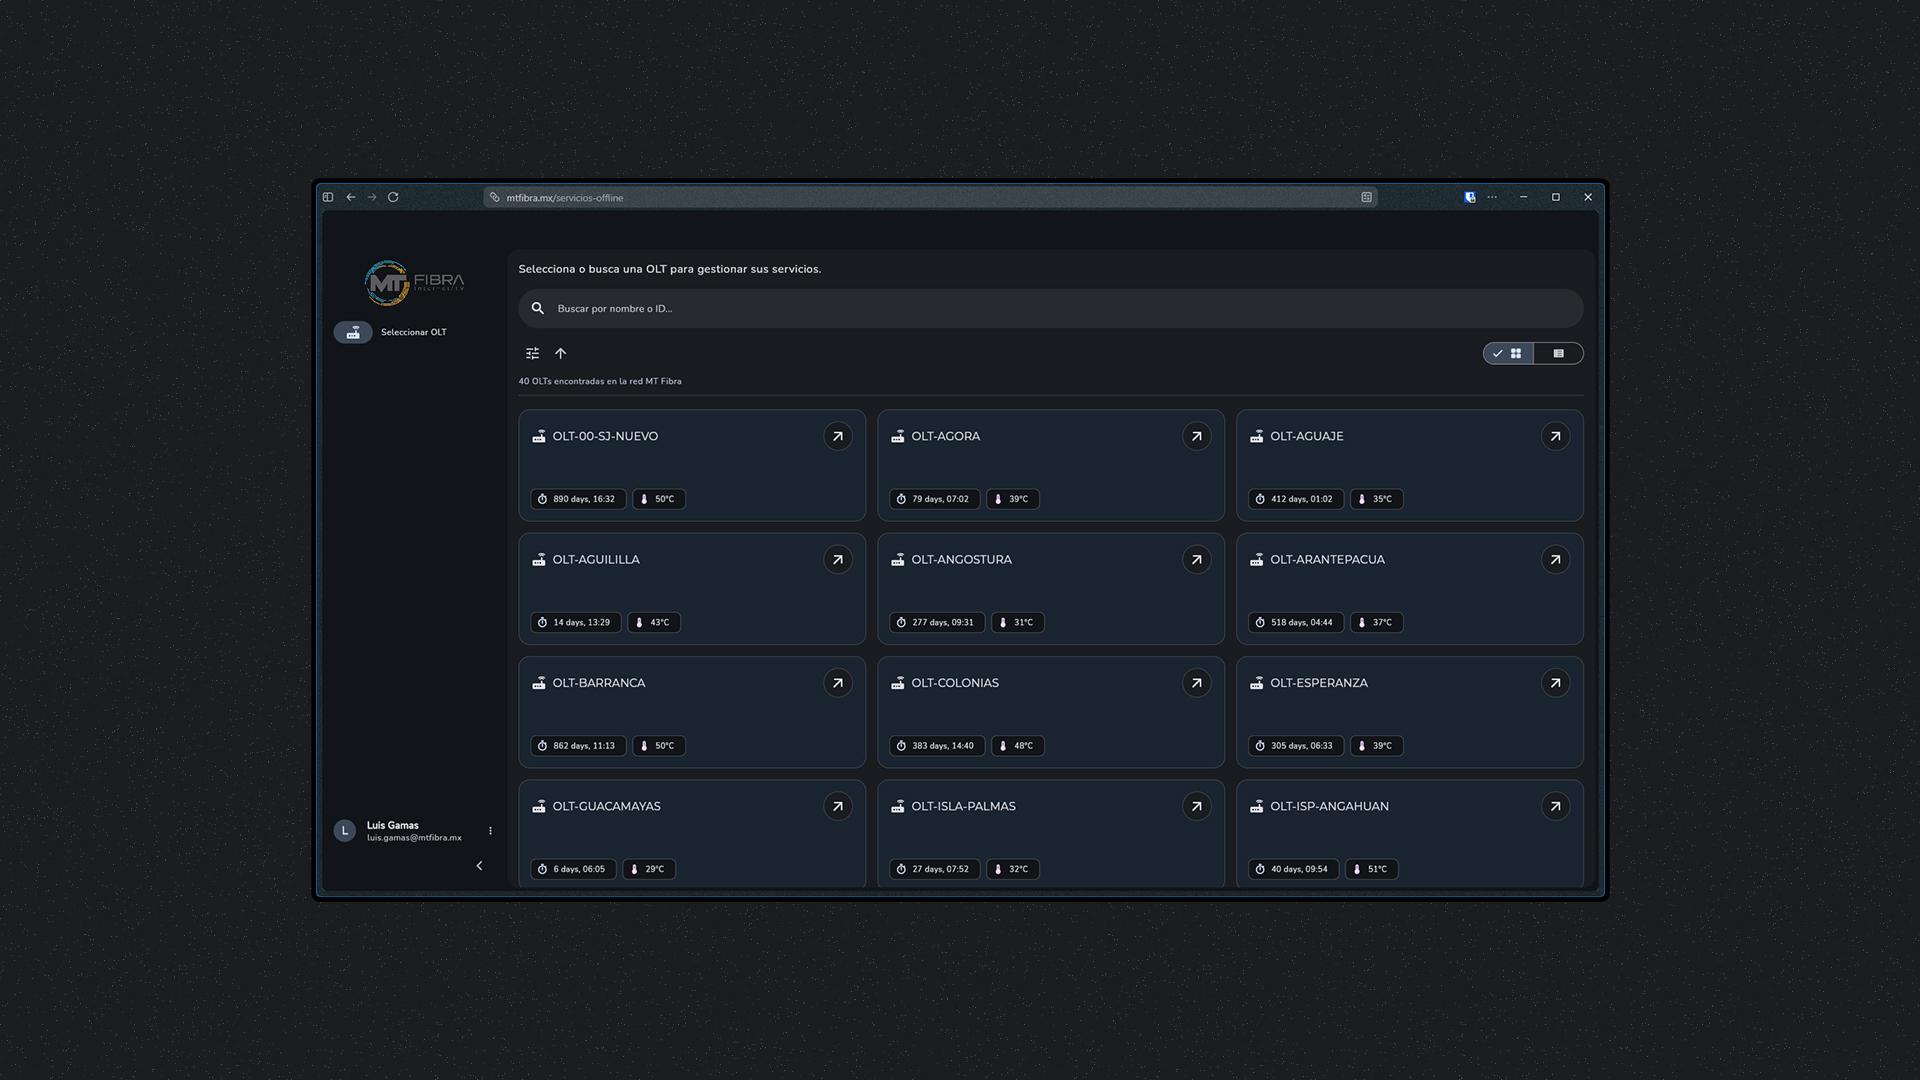
Task: Open the OLT-BARRANCA arrow button
Action: (837, 683)
